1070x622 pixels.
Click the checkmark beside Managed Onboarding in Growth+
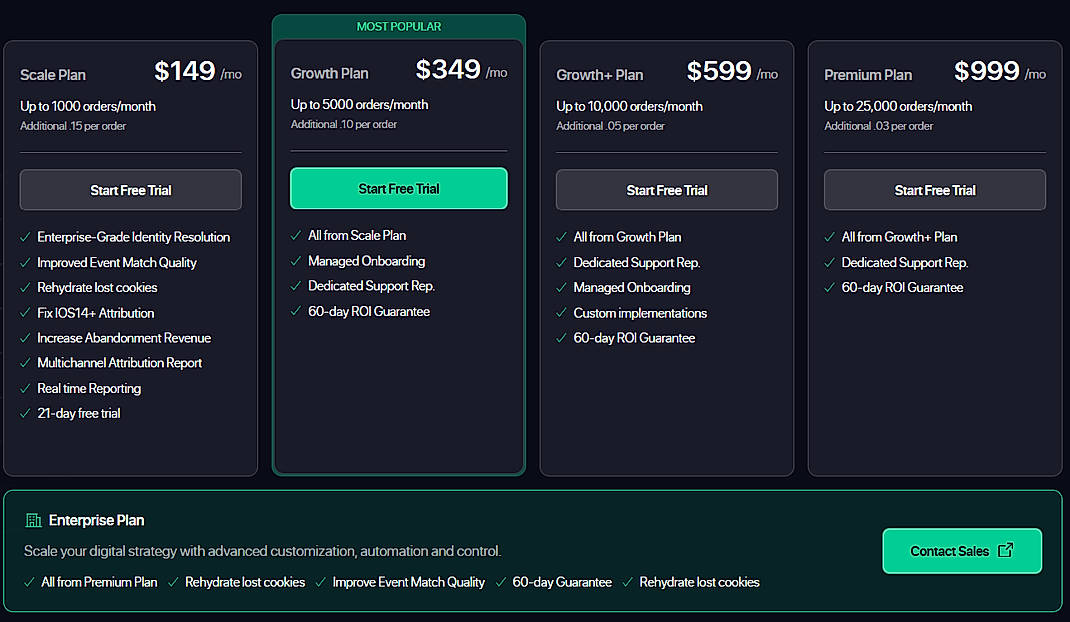pyautogui.click(x=561, y=287)
